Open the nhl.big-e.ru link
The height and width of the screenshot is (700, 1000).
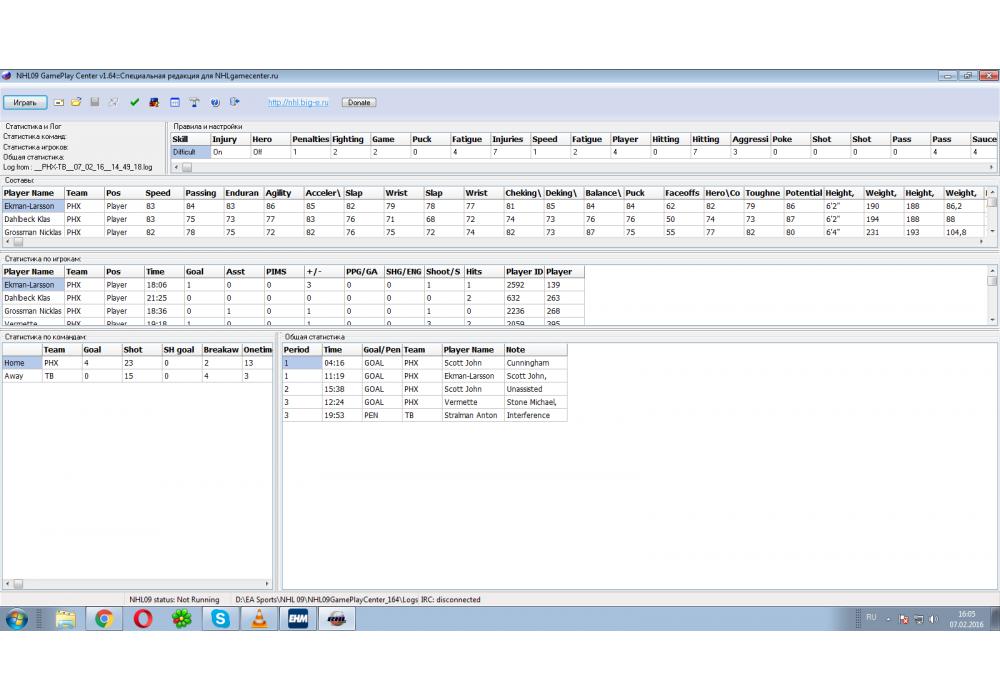pos(298,102)
